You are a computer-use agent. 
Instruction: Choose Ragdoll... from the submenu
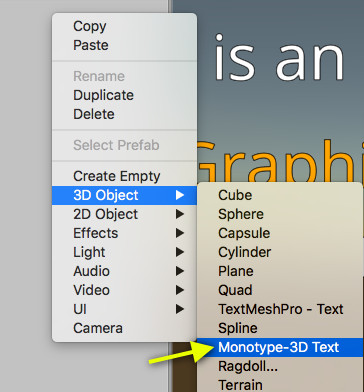pos(279,366)
